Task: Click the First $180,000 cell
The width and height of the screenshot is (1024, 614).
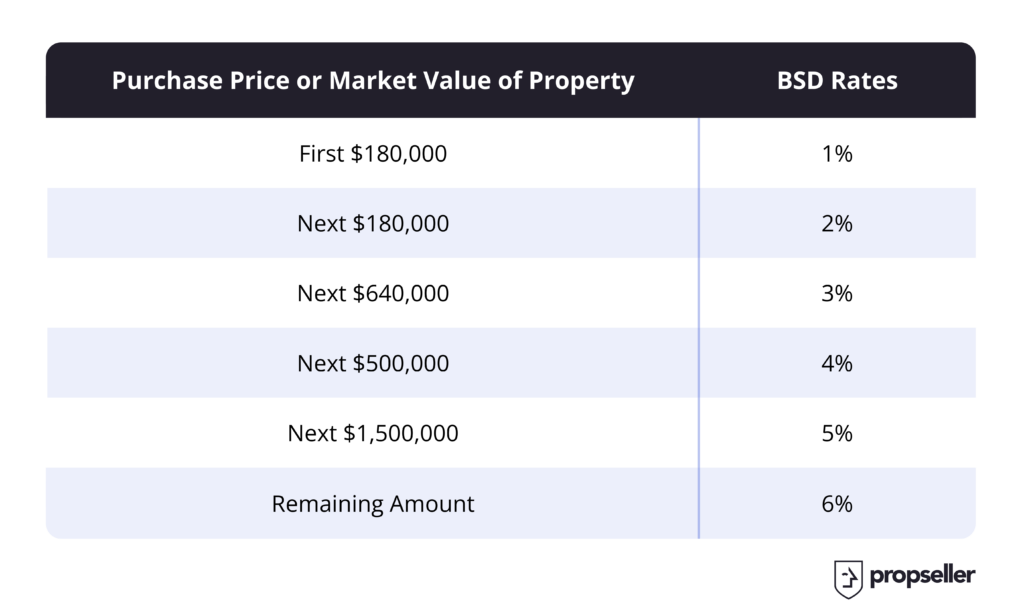Action: [373, 154]
